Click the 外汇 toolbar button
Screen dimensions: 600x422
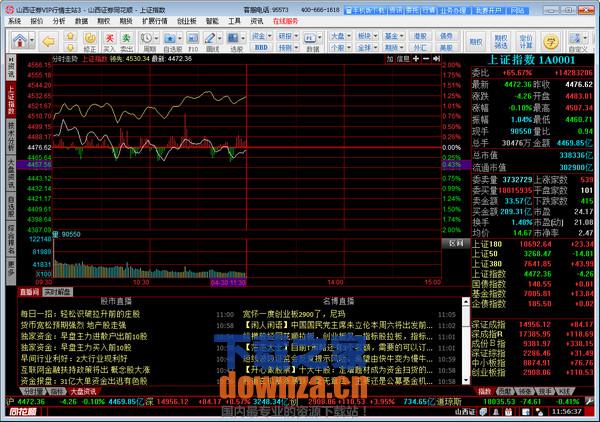pos(420,47)
